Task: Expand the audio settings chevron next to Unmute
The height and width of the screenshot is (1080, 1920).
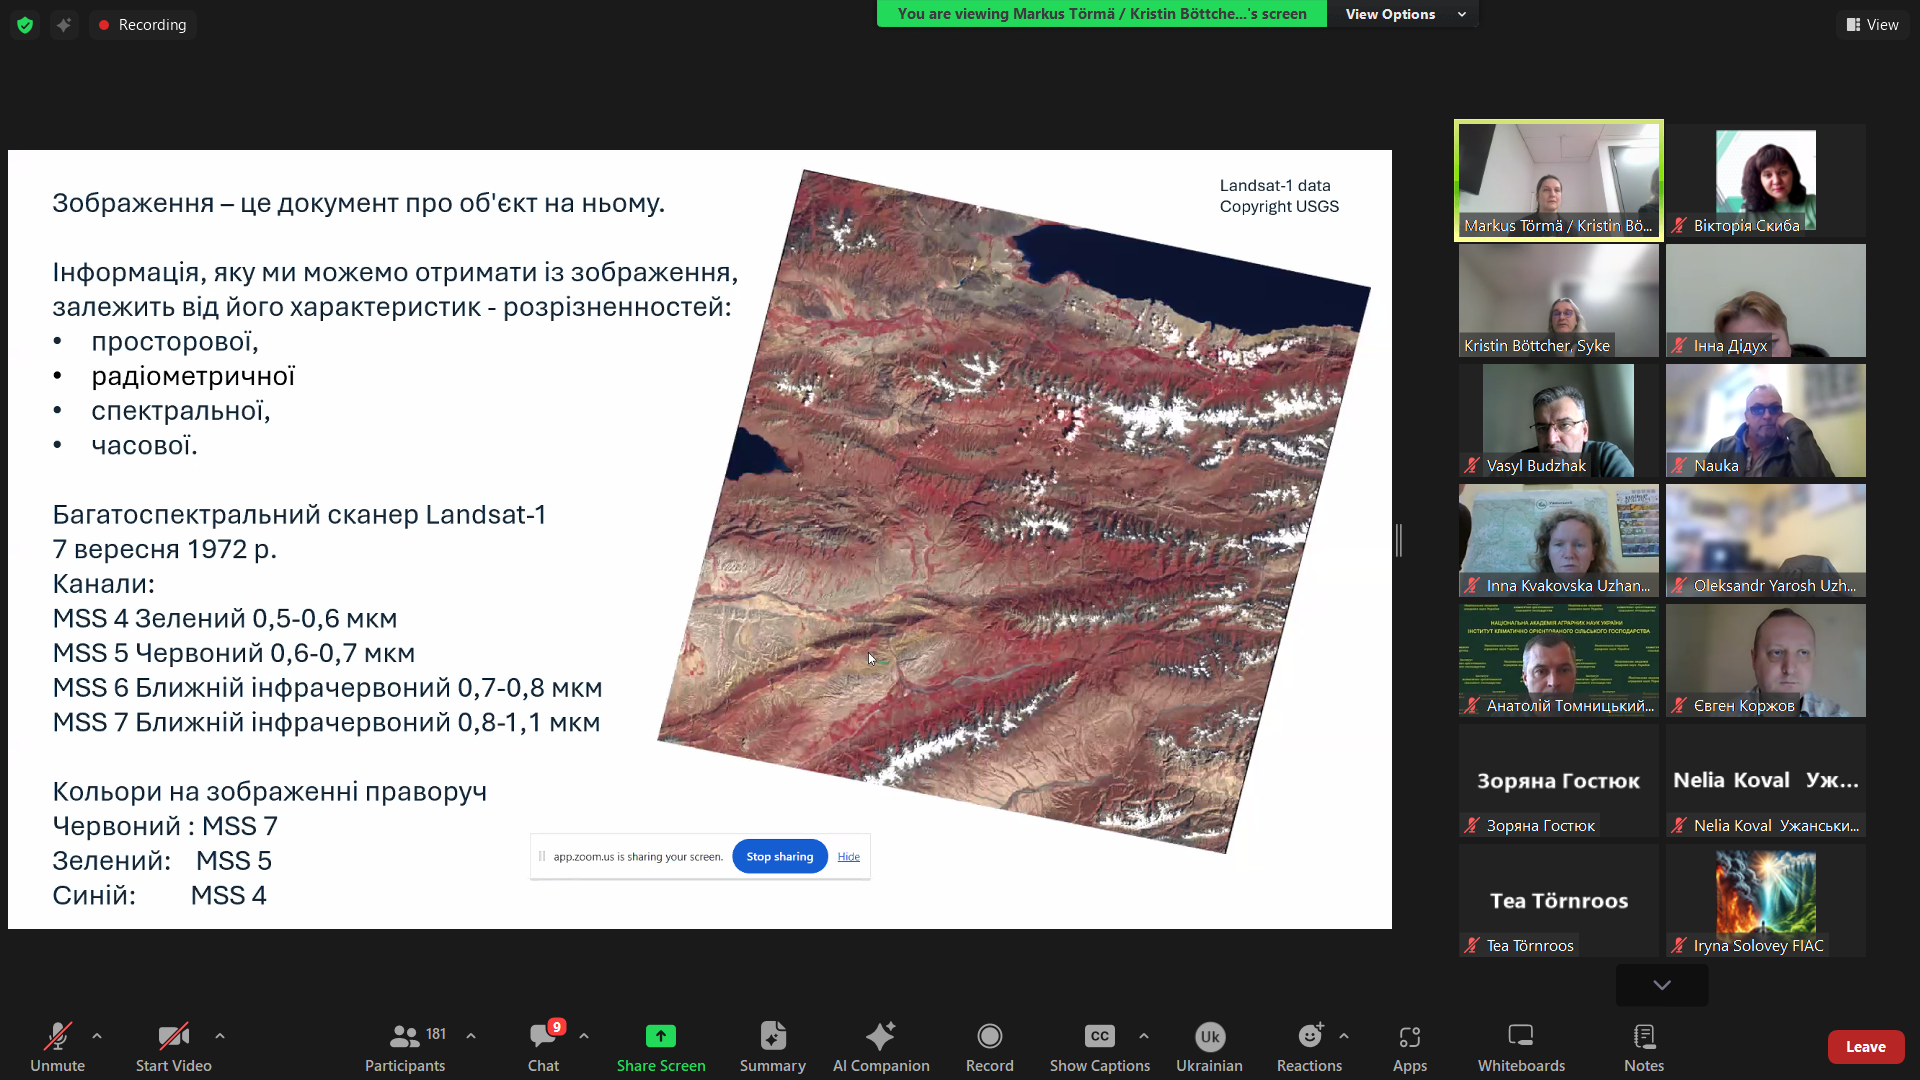Action: [96, 1036]
